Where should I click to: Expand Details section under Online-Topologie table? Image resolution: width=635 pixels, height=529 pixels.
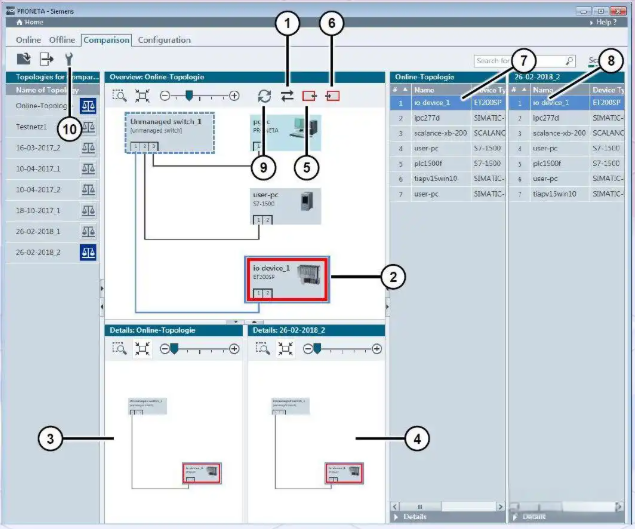[x=414, y=517]
